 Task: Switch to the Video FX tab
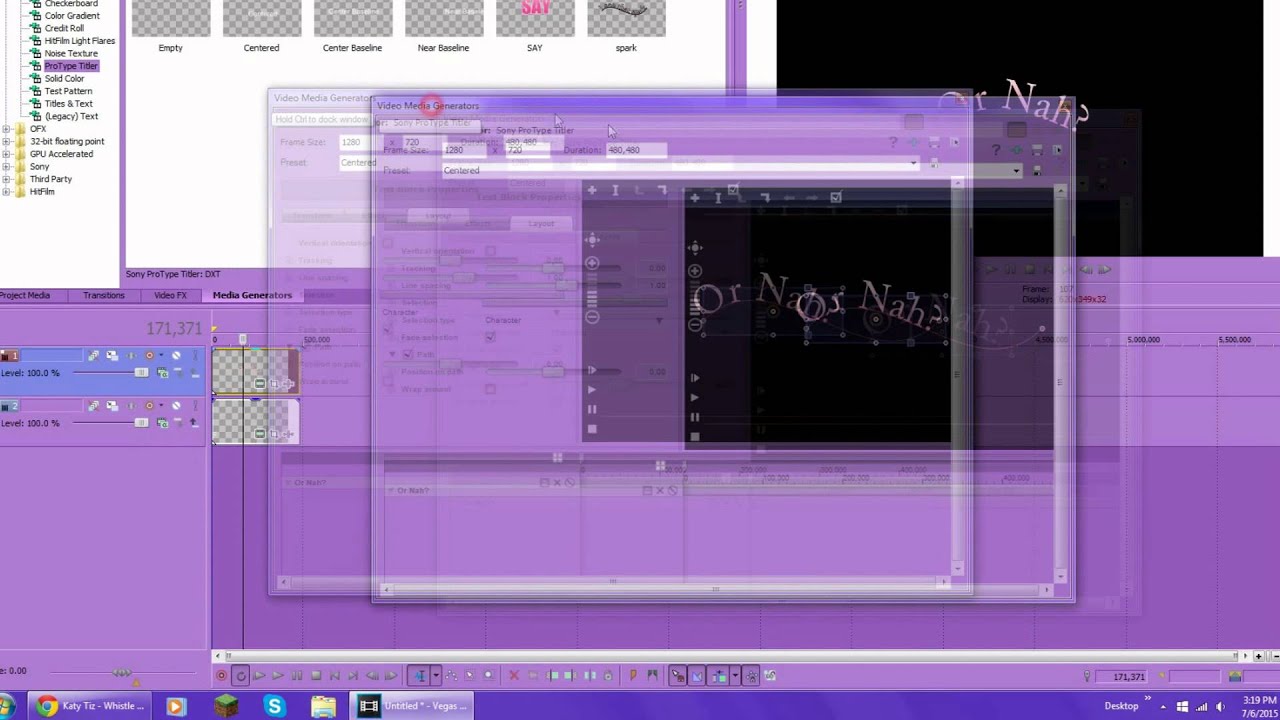pos(170,296)
